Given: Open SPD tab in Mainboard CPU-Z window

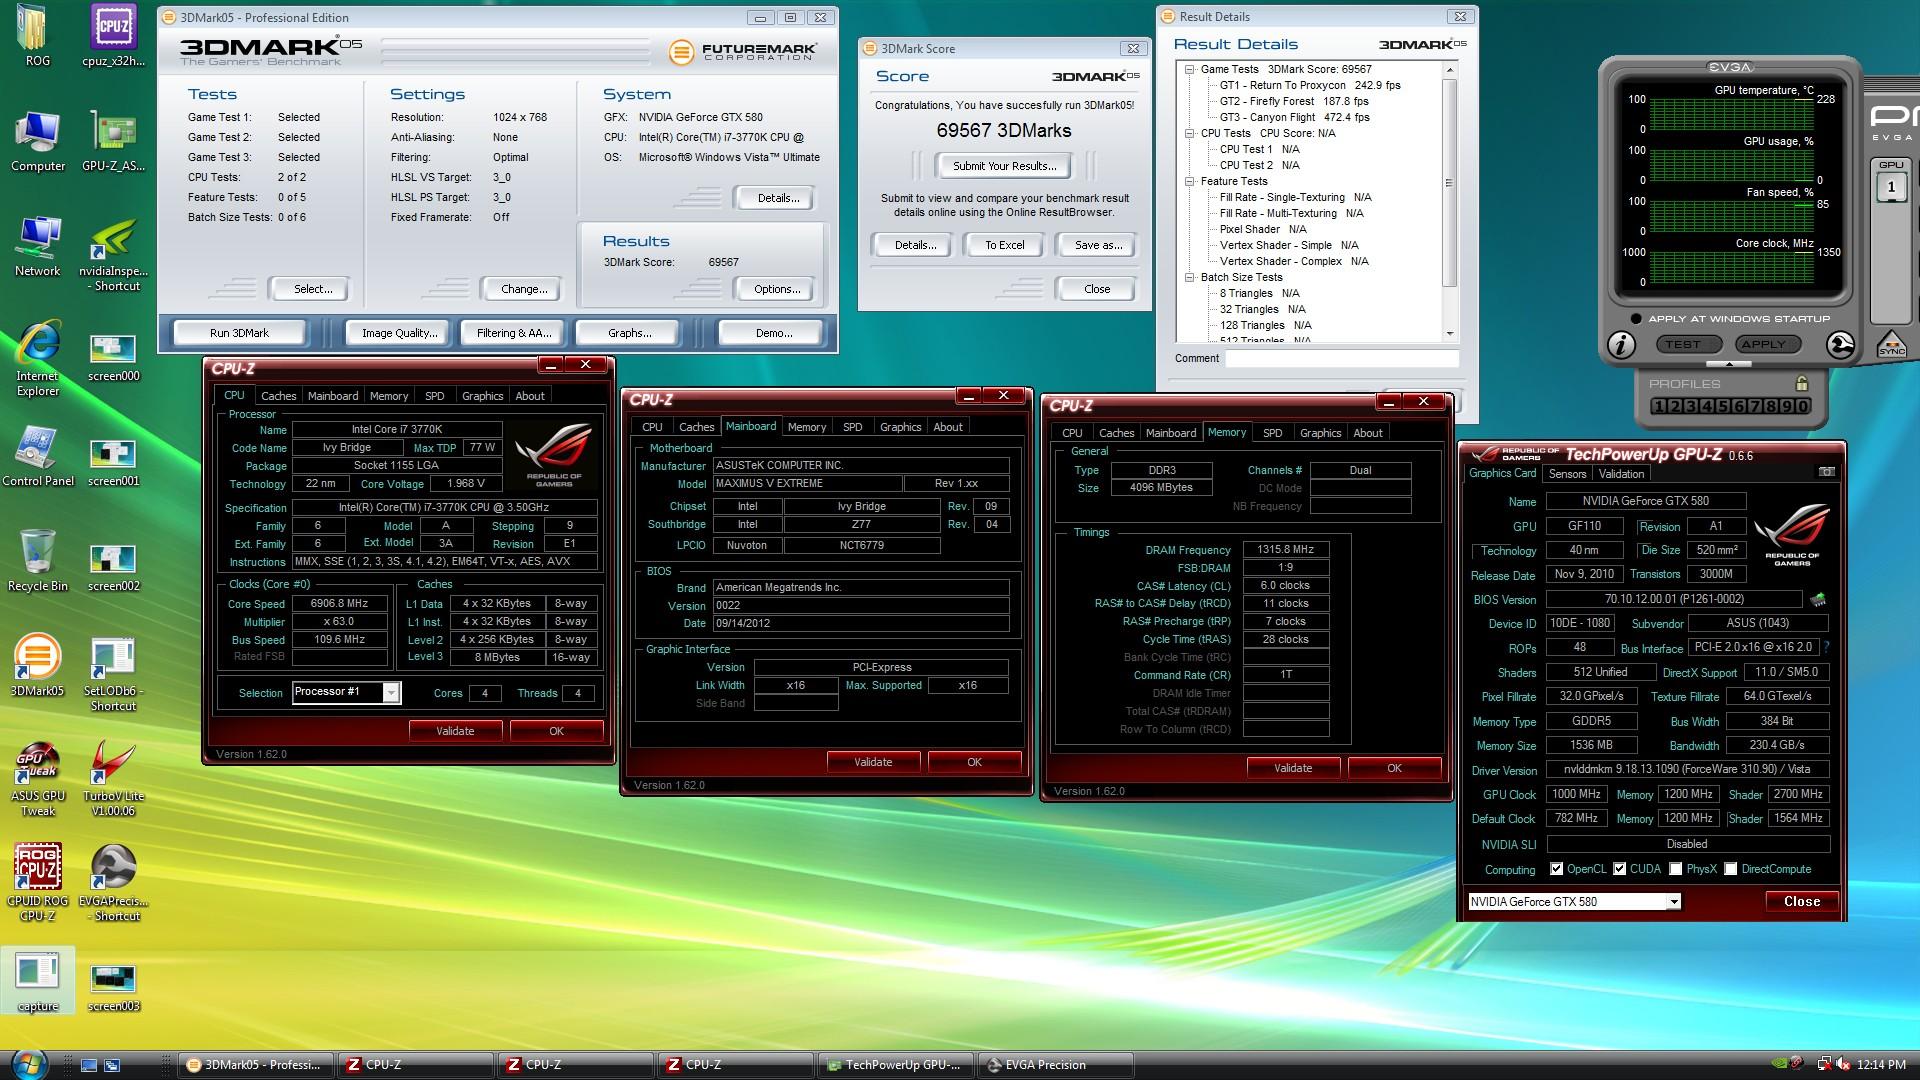Looking at the screenshot, I should [x=852, y=427].
